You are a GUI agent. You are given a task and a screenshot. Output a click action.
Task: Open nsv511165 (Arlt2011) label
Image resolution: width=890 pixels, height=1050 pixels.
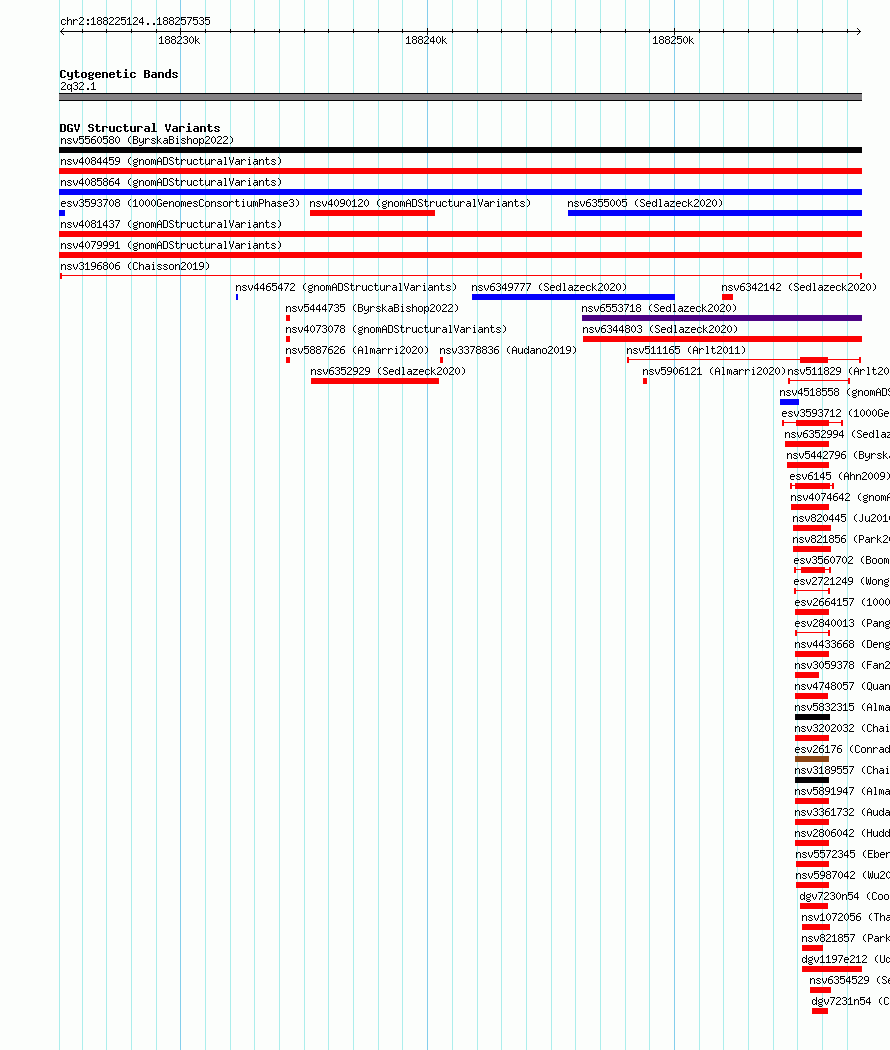(x=686, y=350)
